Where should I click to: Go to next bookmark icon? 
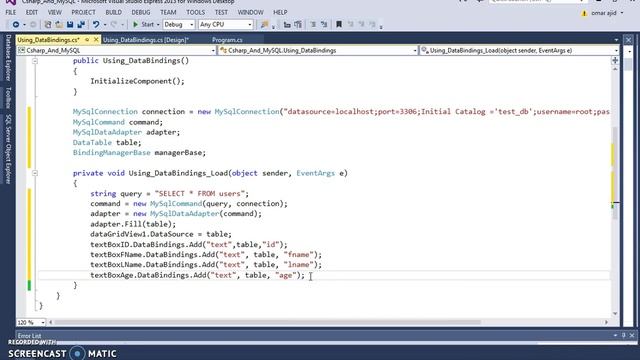click(x=361, y=24)
